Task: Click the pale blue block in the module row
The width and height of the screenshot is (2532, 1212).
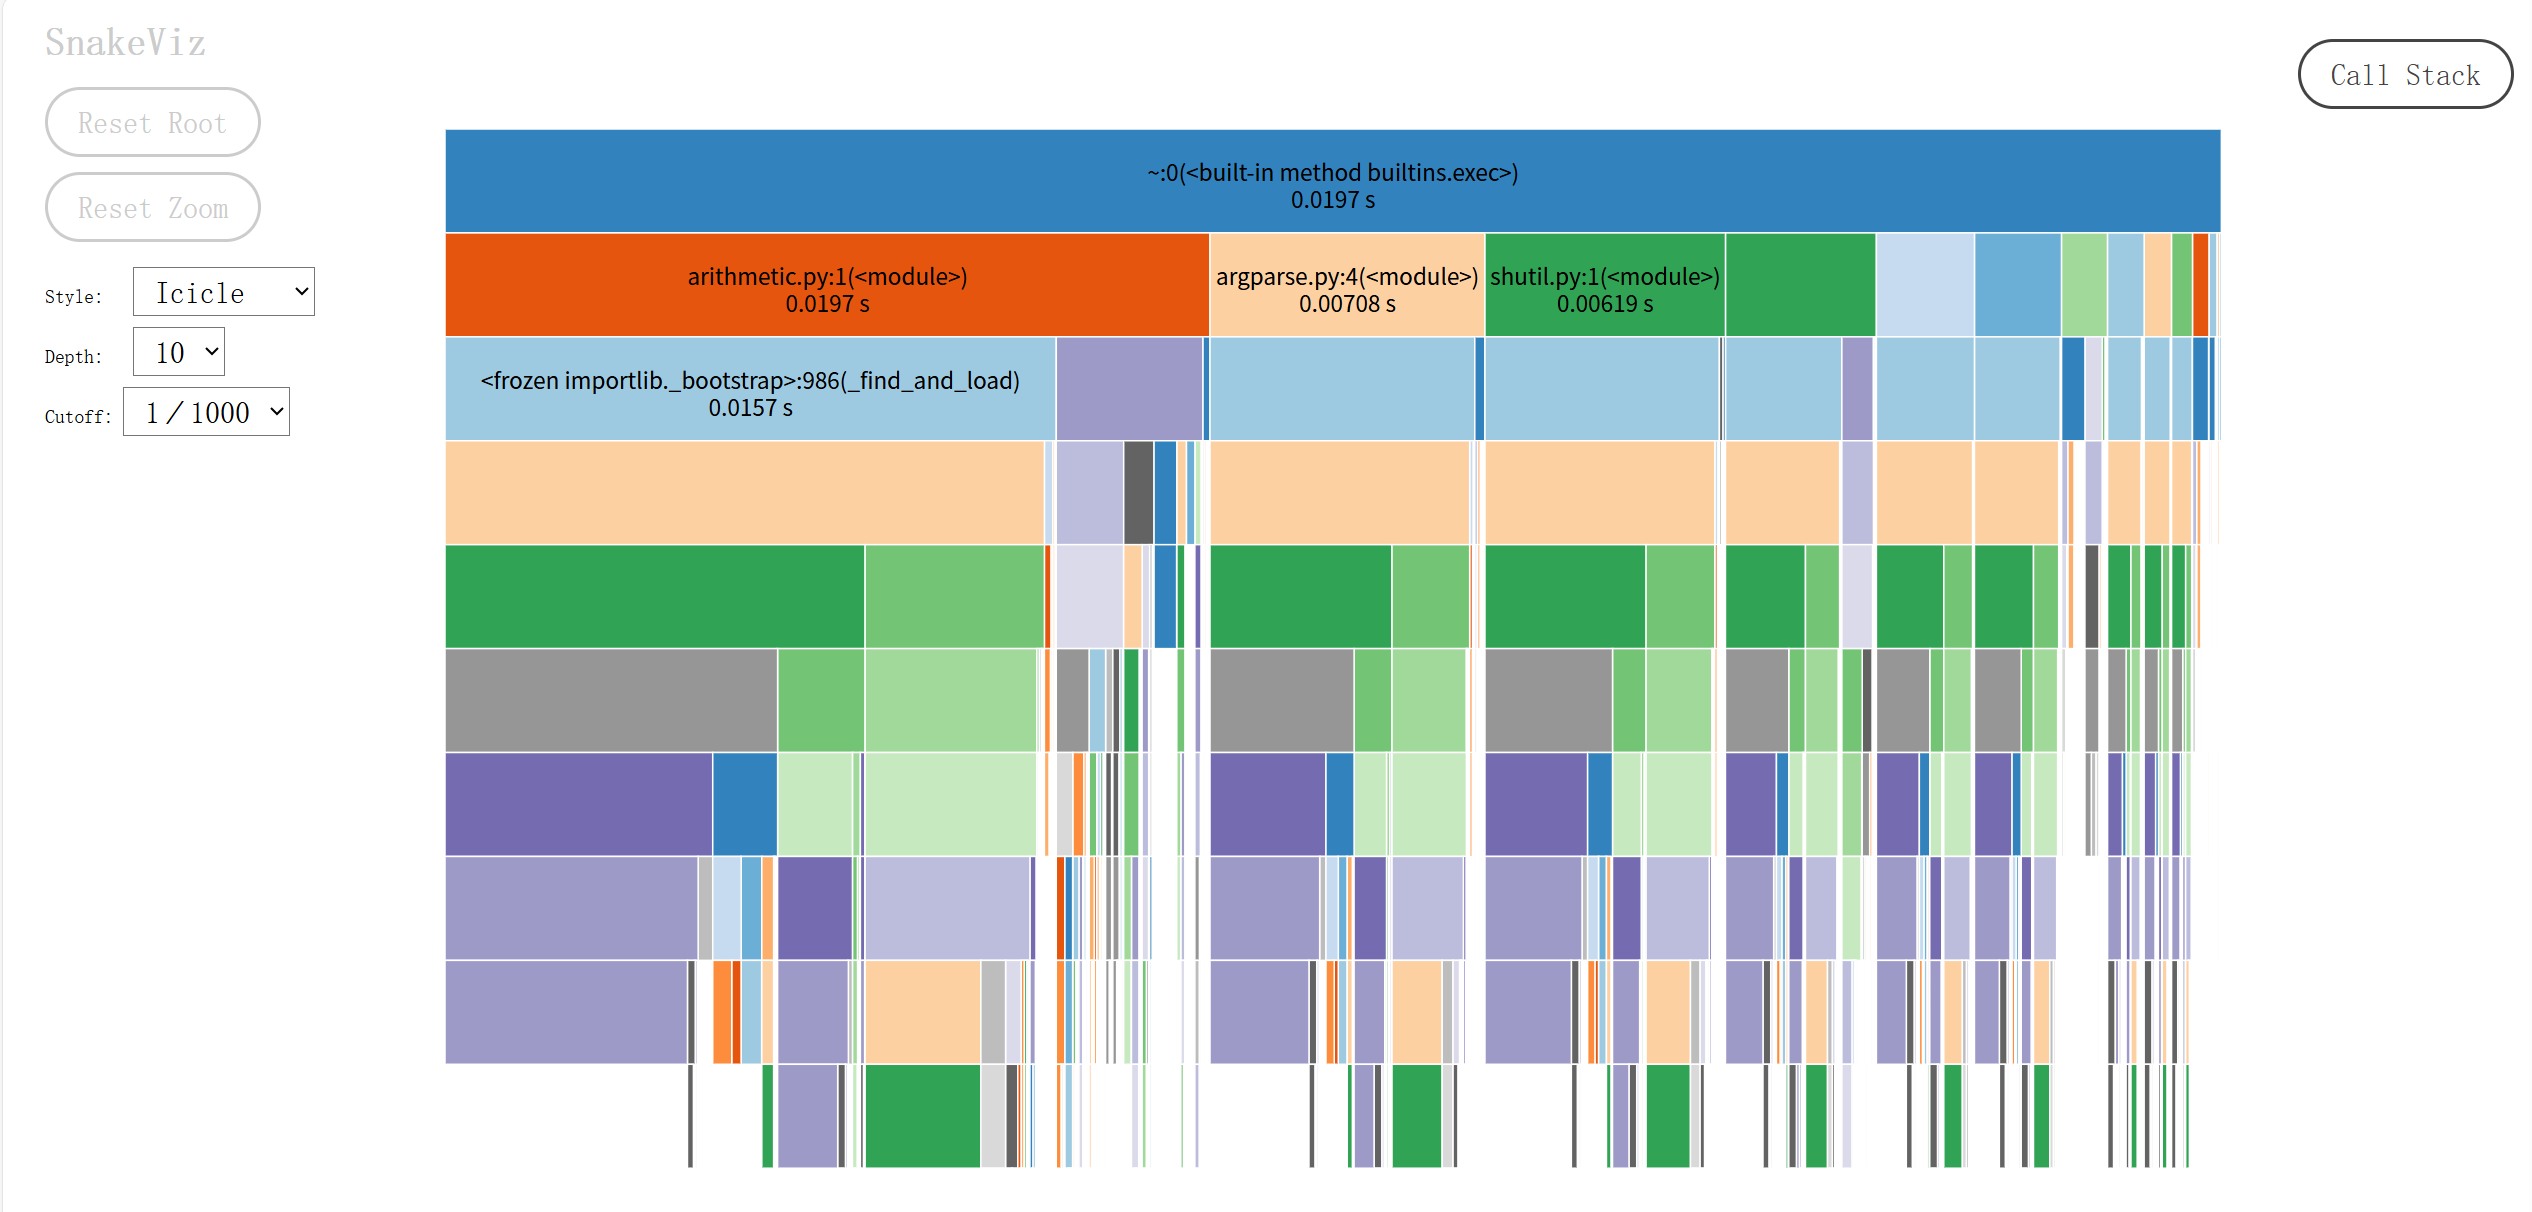Action: click(x=1924, y=286)
